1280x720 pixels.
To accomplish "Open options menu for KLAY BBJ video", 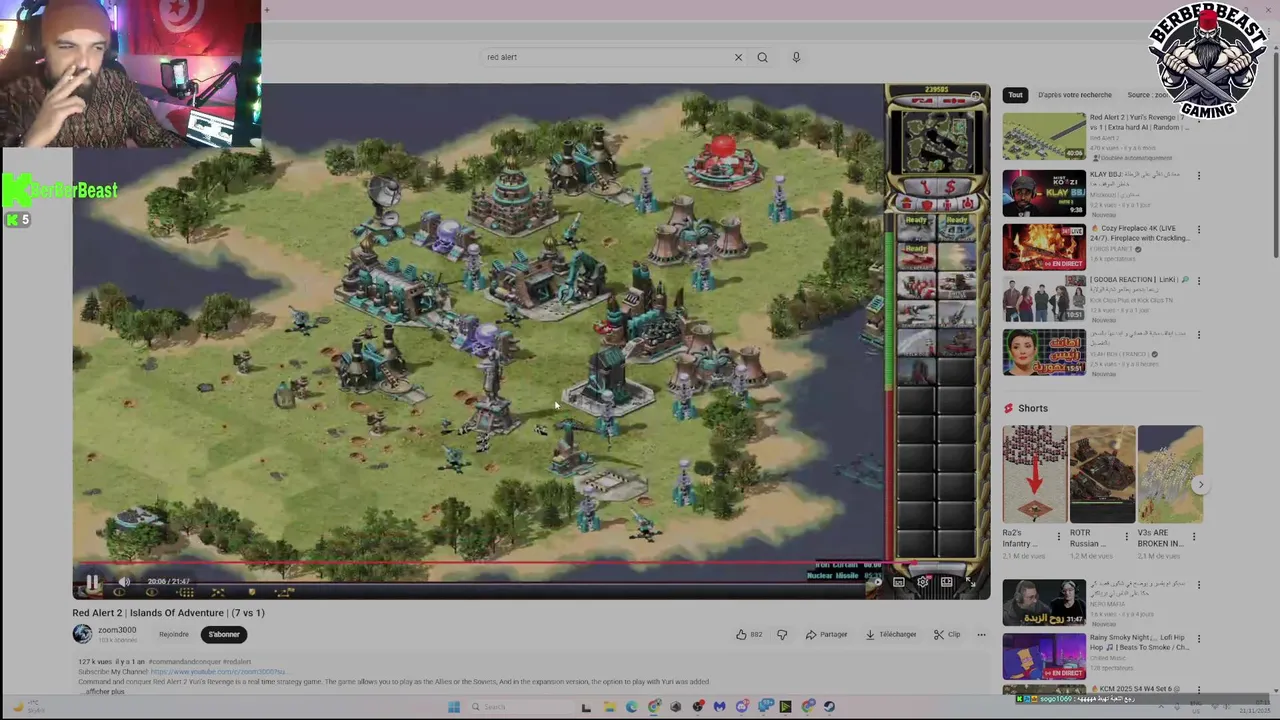I will 1198,176.
